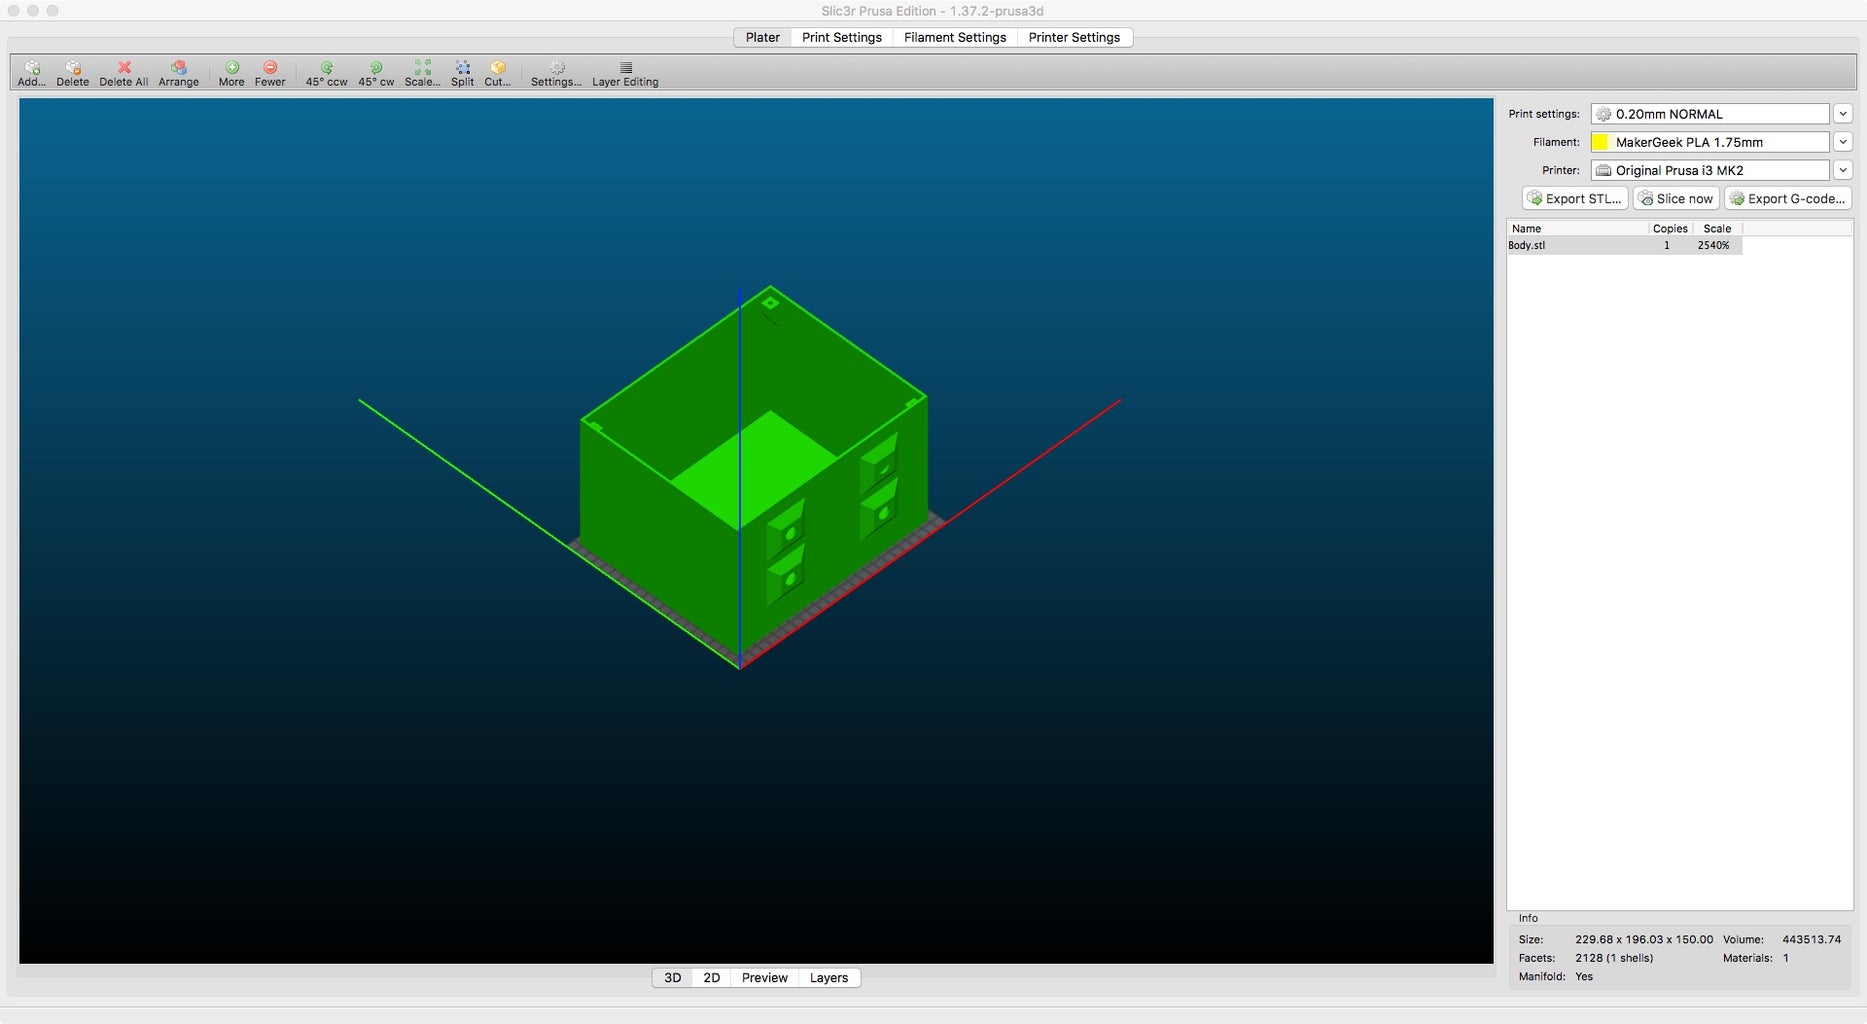Expand the filament arrow button
The height and width of the screenshot is (1024, 1867).
[x=1843, y=142]
